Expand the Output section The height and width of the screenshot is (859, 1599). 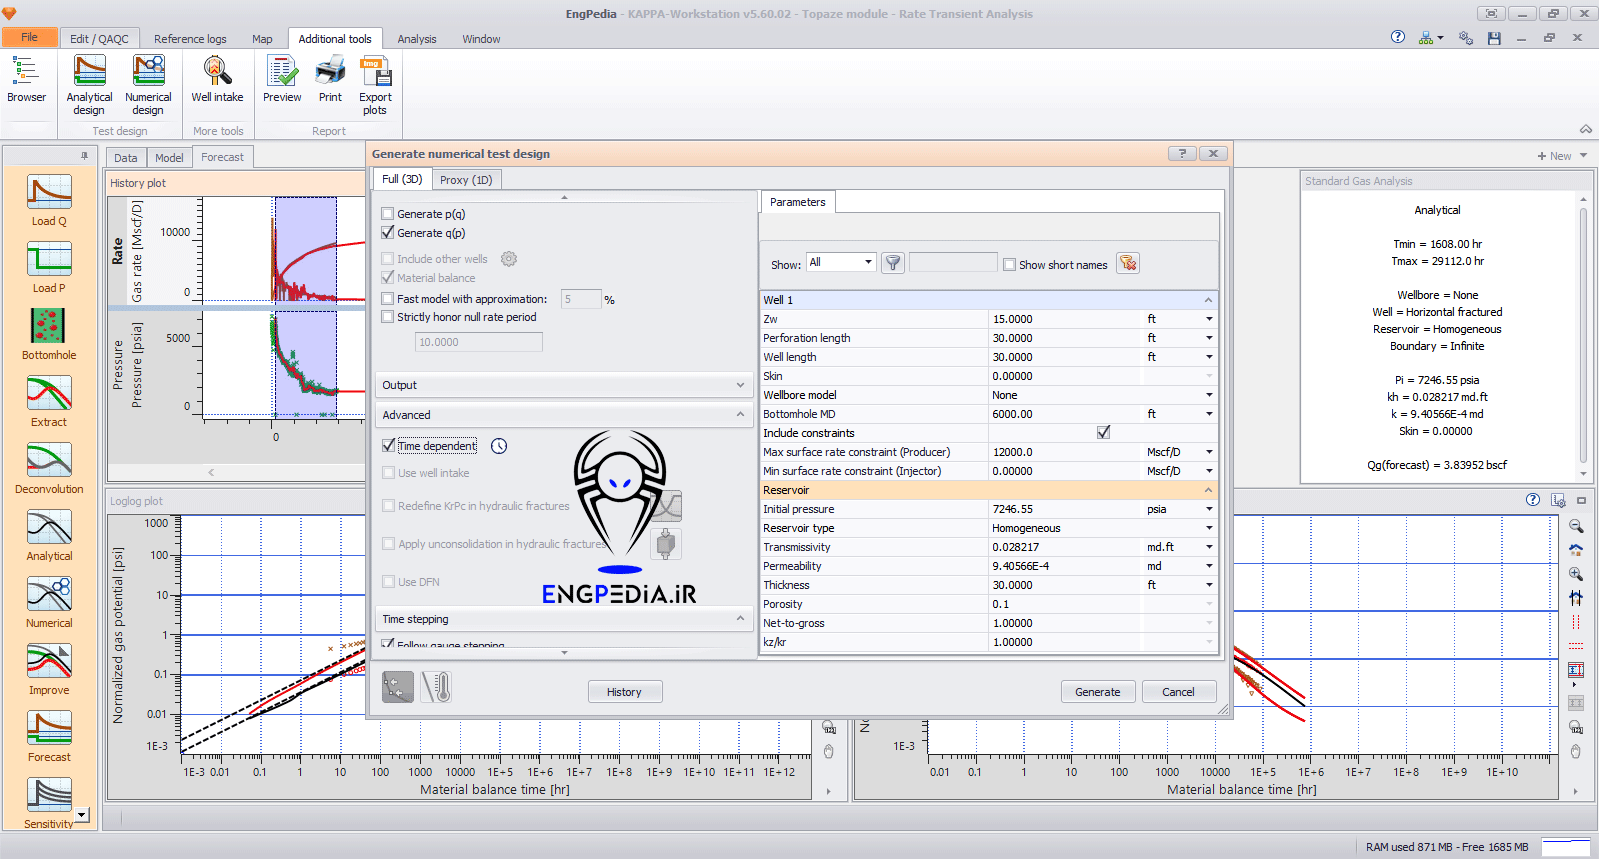[x=563, y=385]
